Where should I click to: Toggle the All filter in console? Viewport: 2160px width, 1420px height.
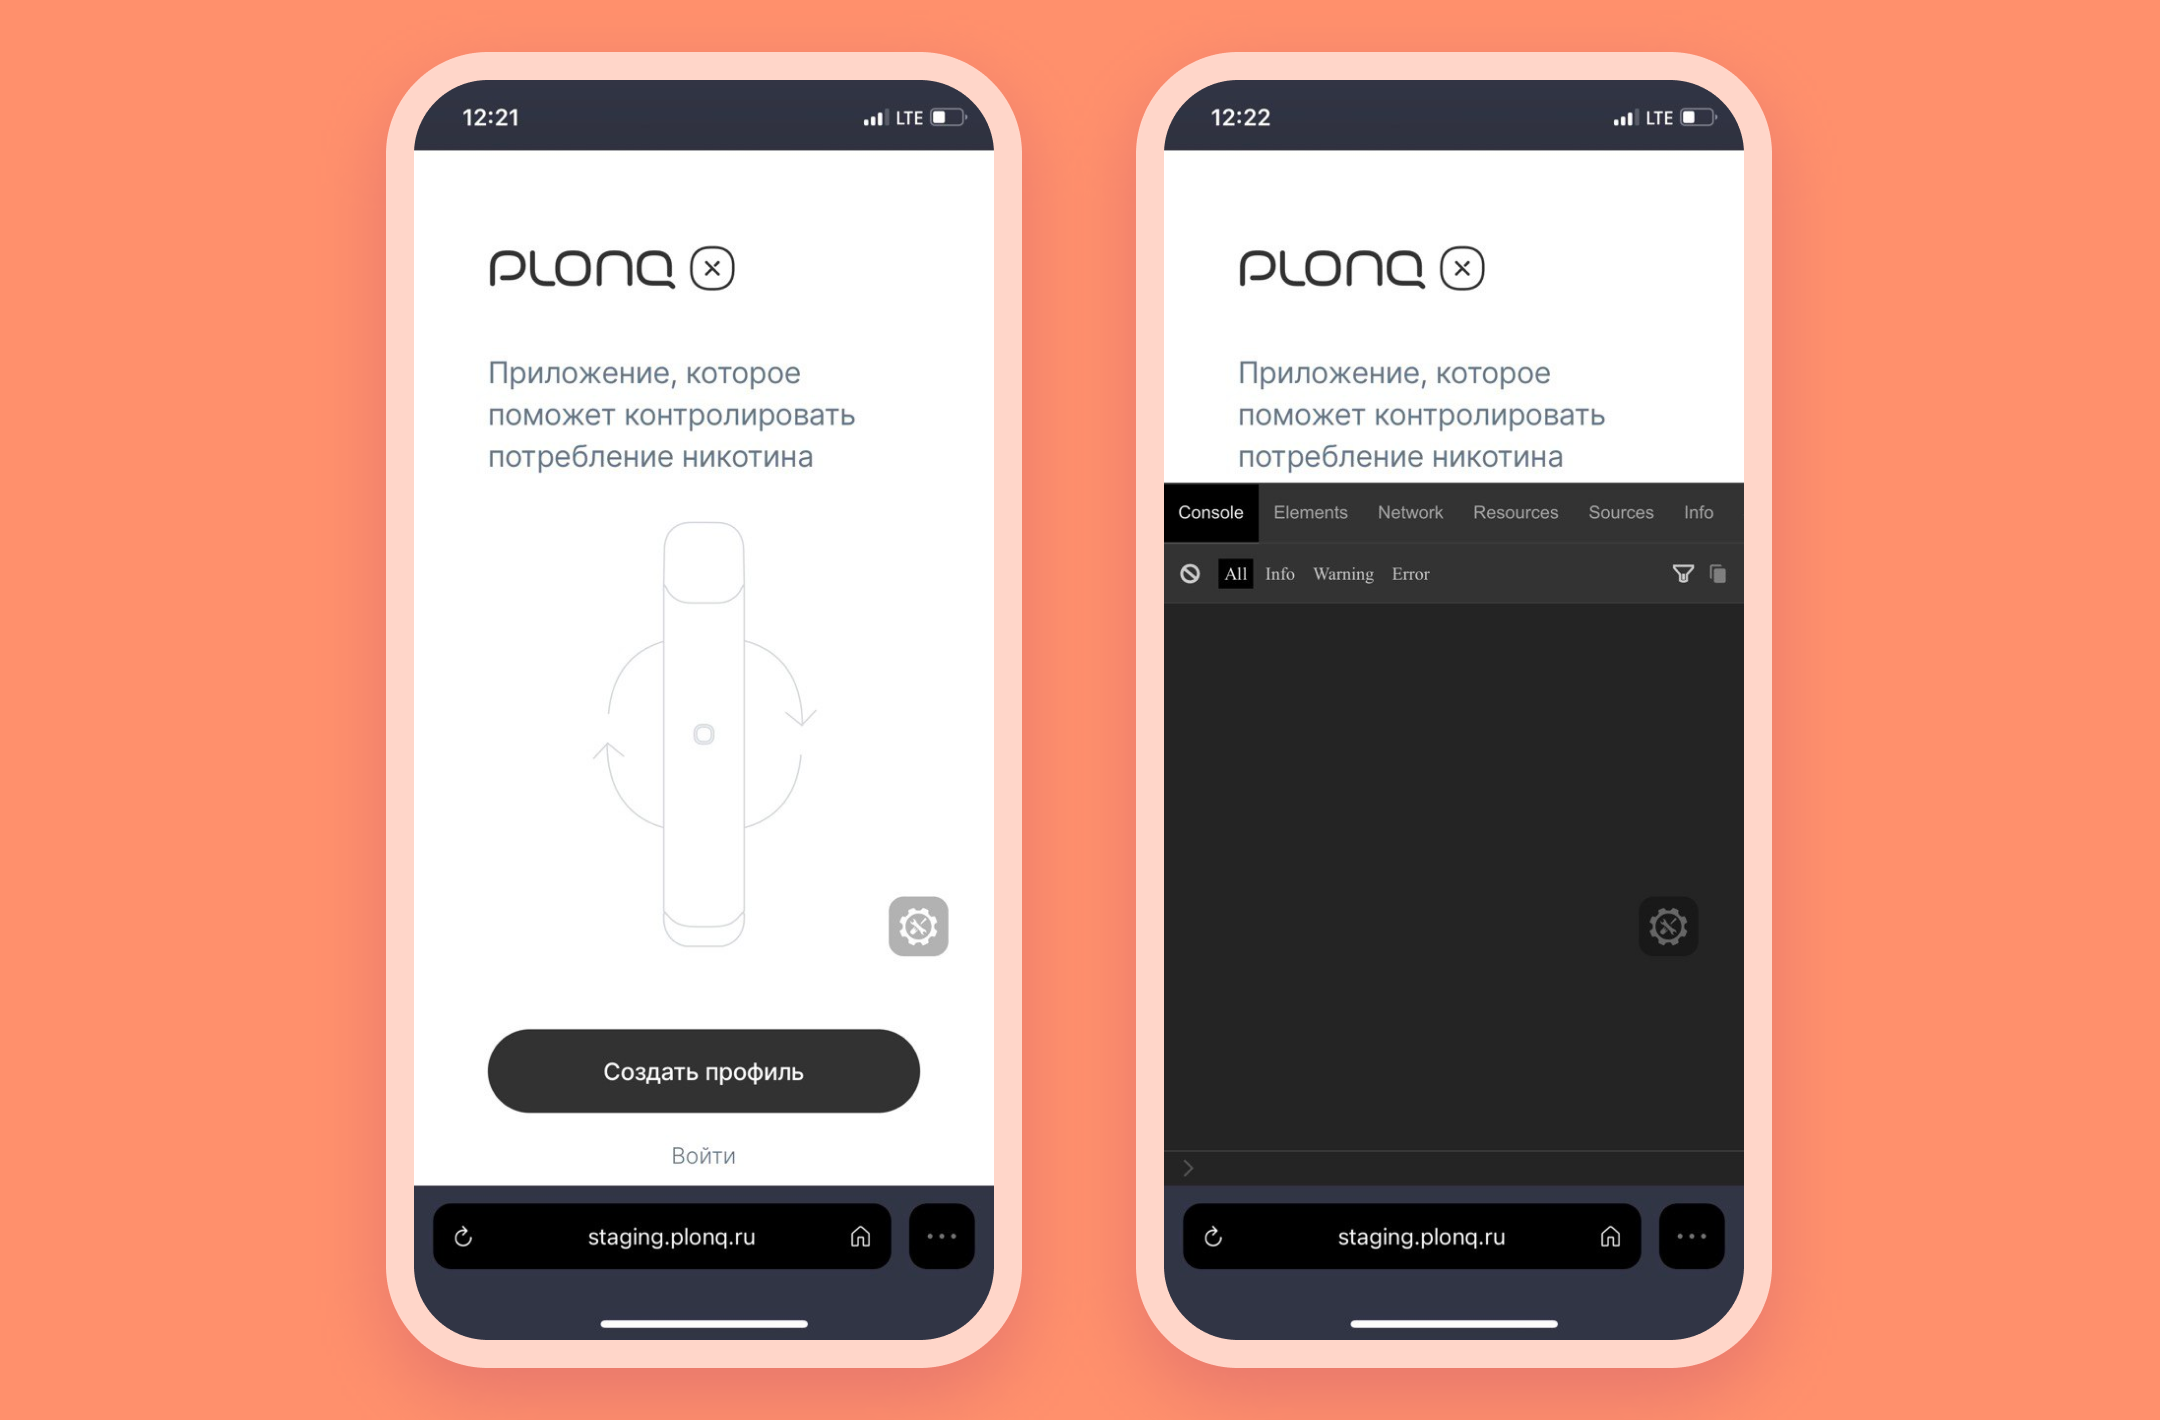point(1235,574)
